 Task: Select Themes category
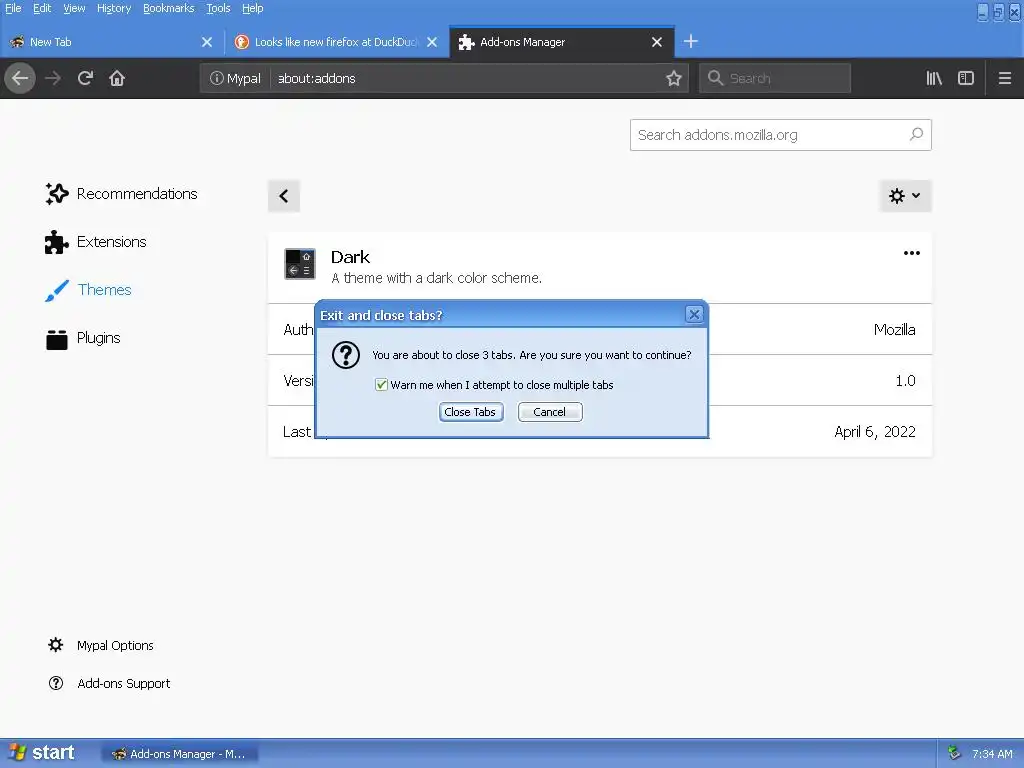(88, 290)
